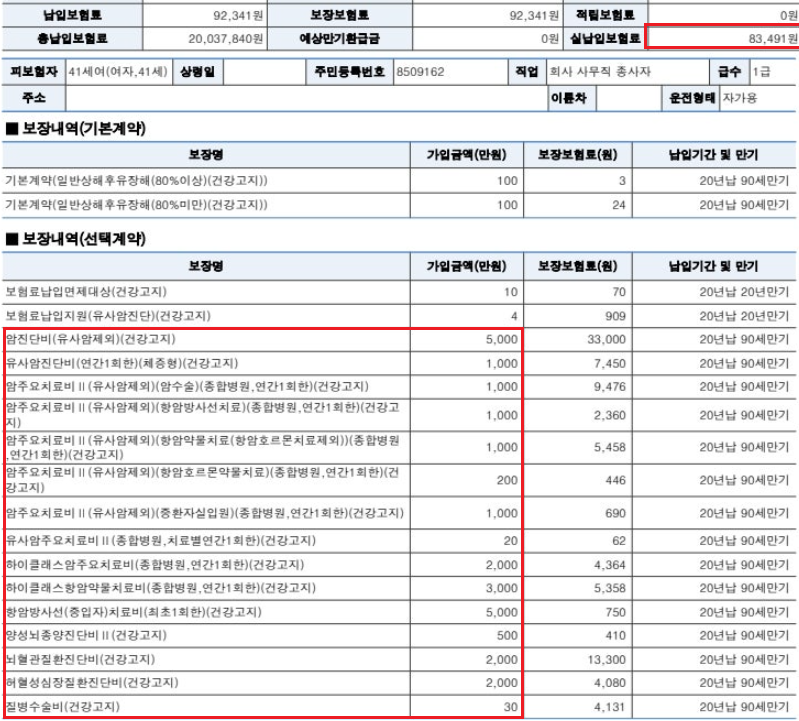Click amount 200 in 항암호르몬약물치료 row

(507, 480)
